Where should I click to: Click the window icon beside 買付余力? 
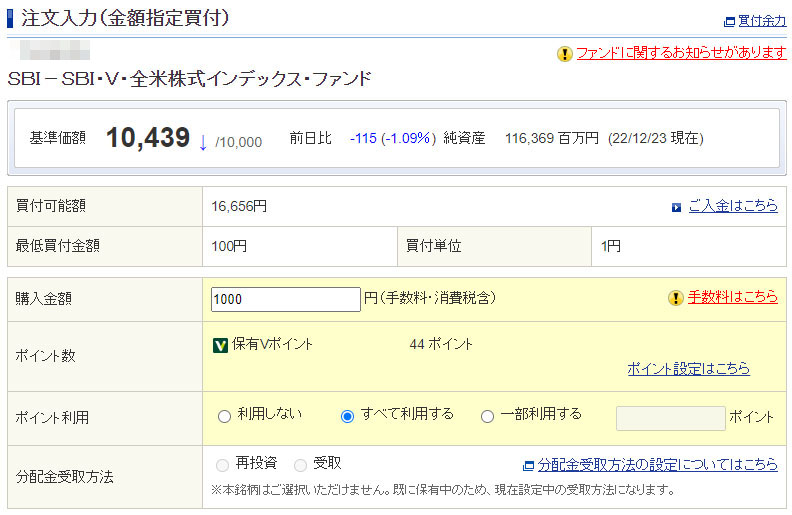729,21
